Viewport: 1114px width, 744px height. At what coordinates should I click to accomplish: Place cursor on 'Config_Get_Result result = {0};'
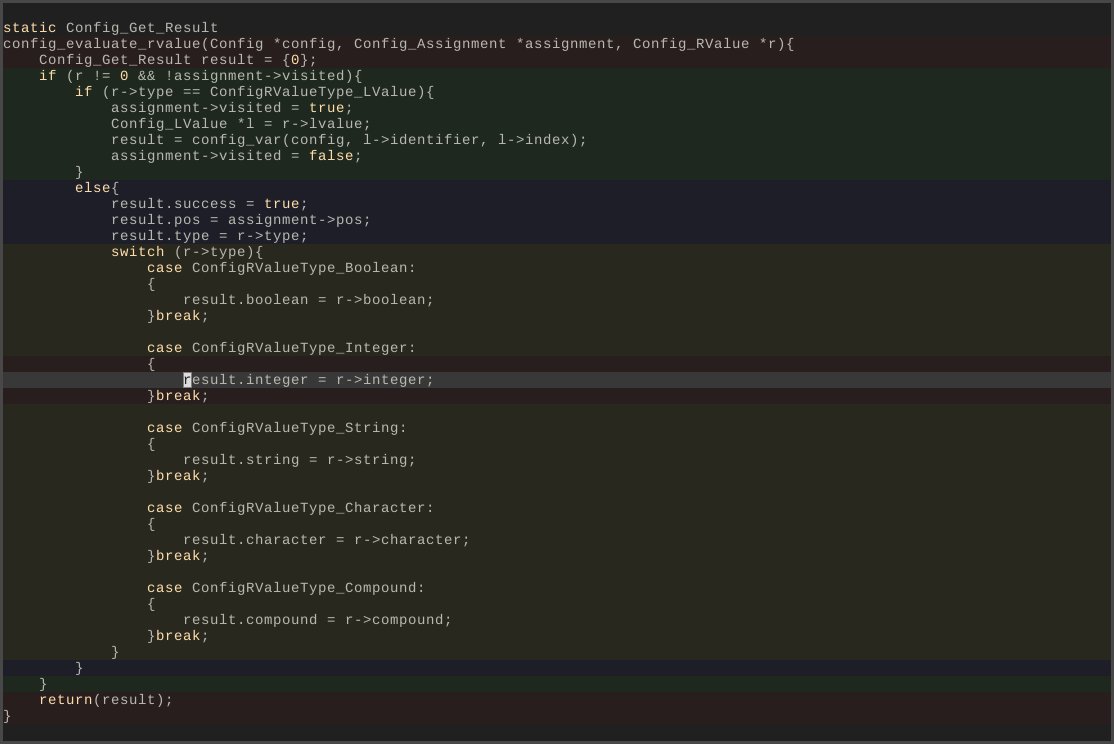click(x=178, y=60)
